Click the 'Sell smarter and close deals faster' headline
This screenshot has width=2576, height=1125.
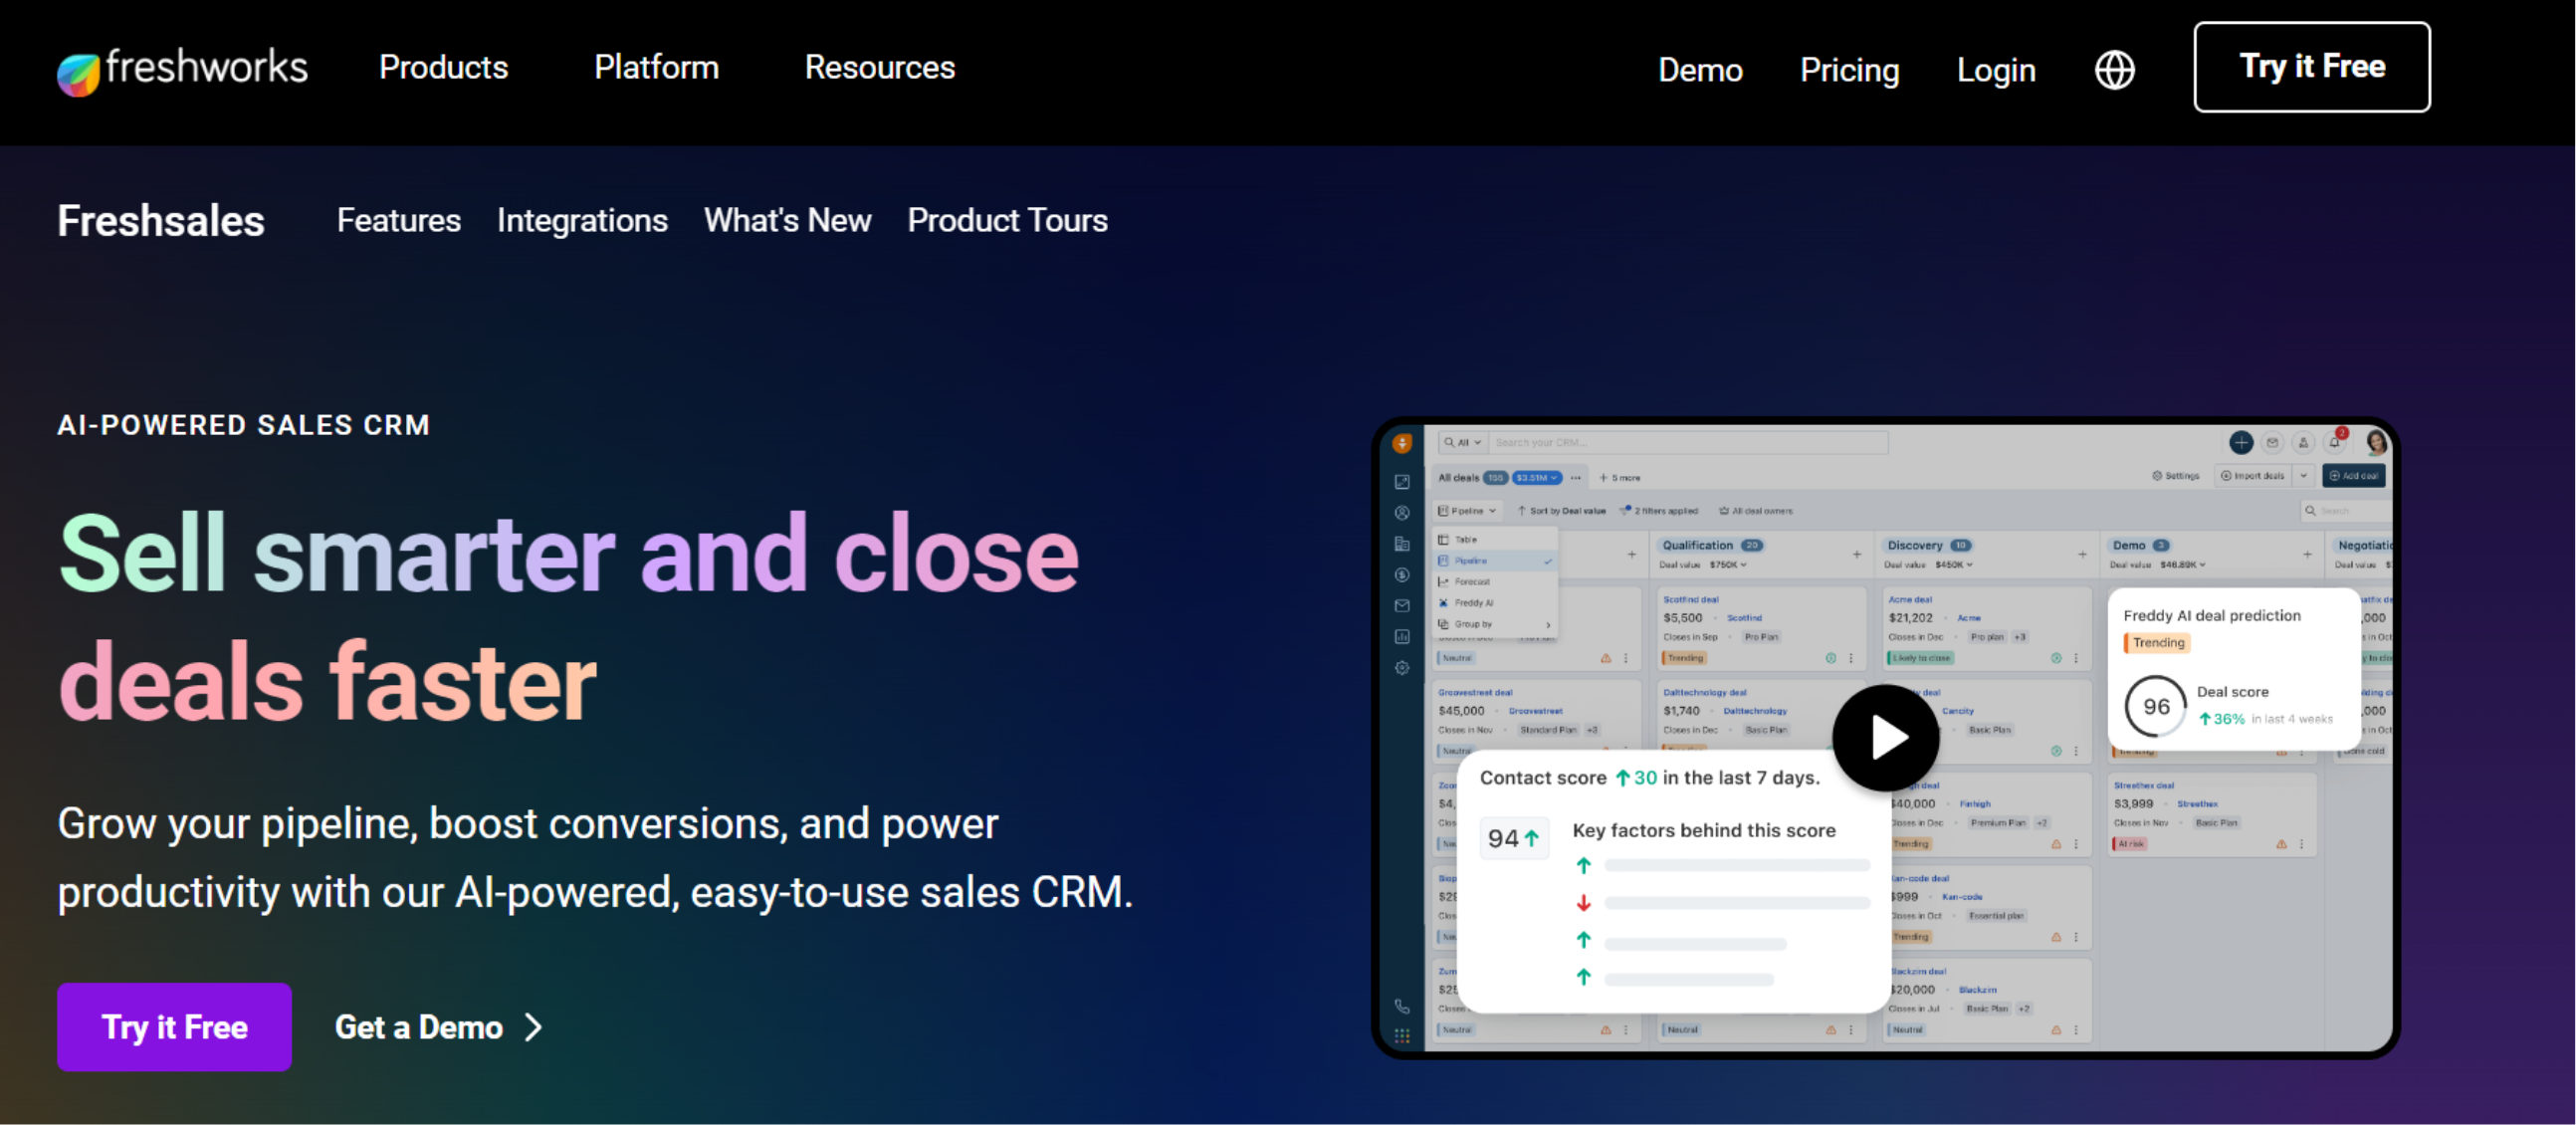(568, 617)
